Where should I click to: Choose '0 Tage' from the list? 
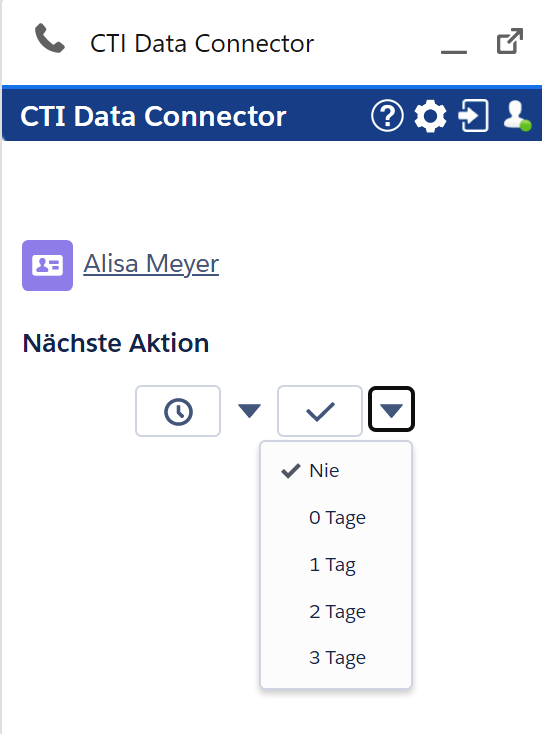[x=336, y=518]
